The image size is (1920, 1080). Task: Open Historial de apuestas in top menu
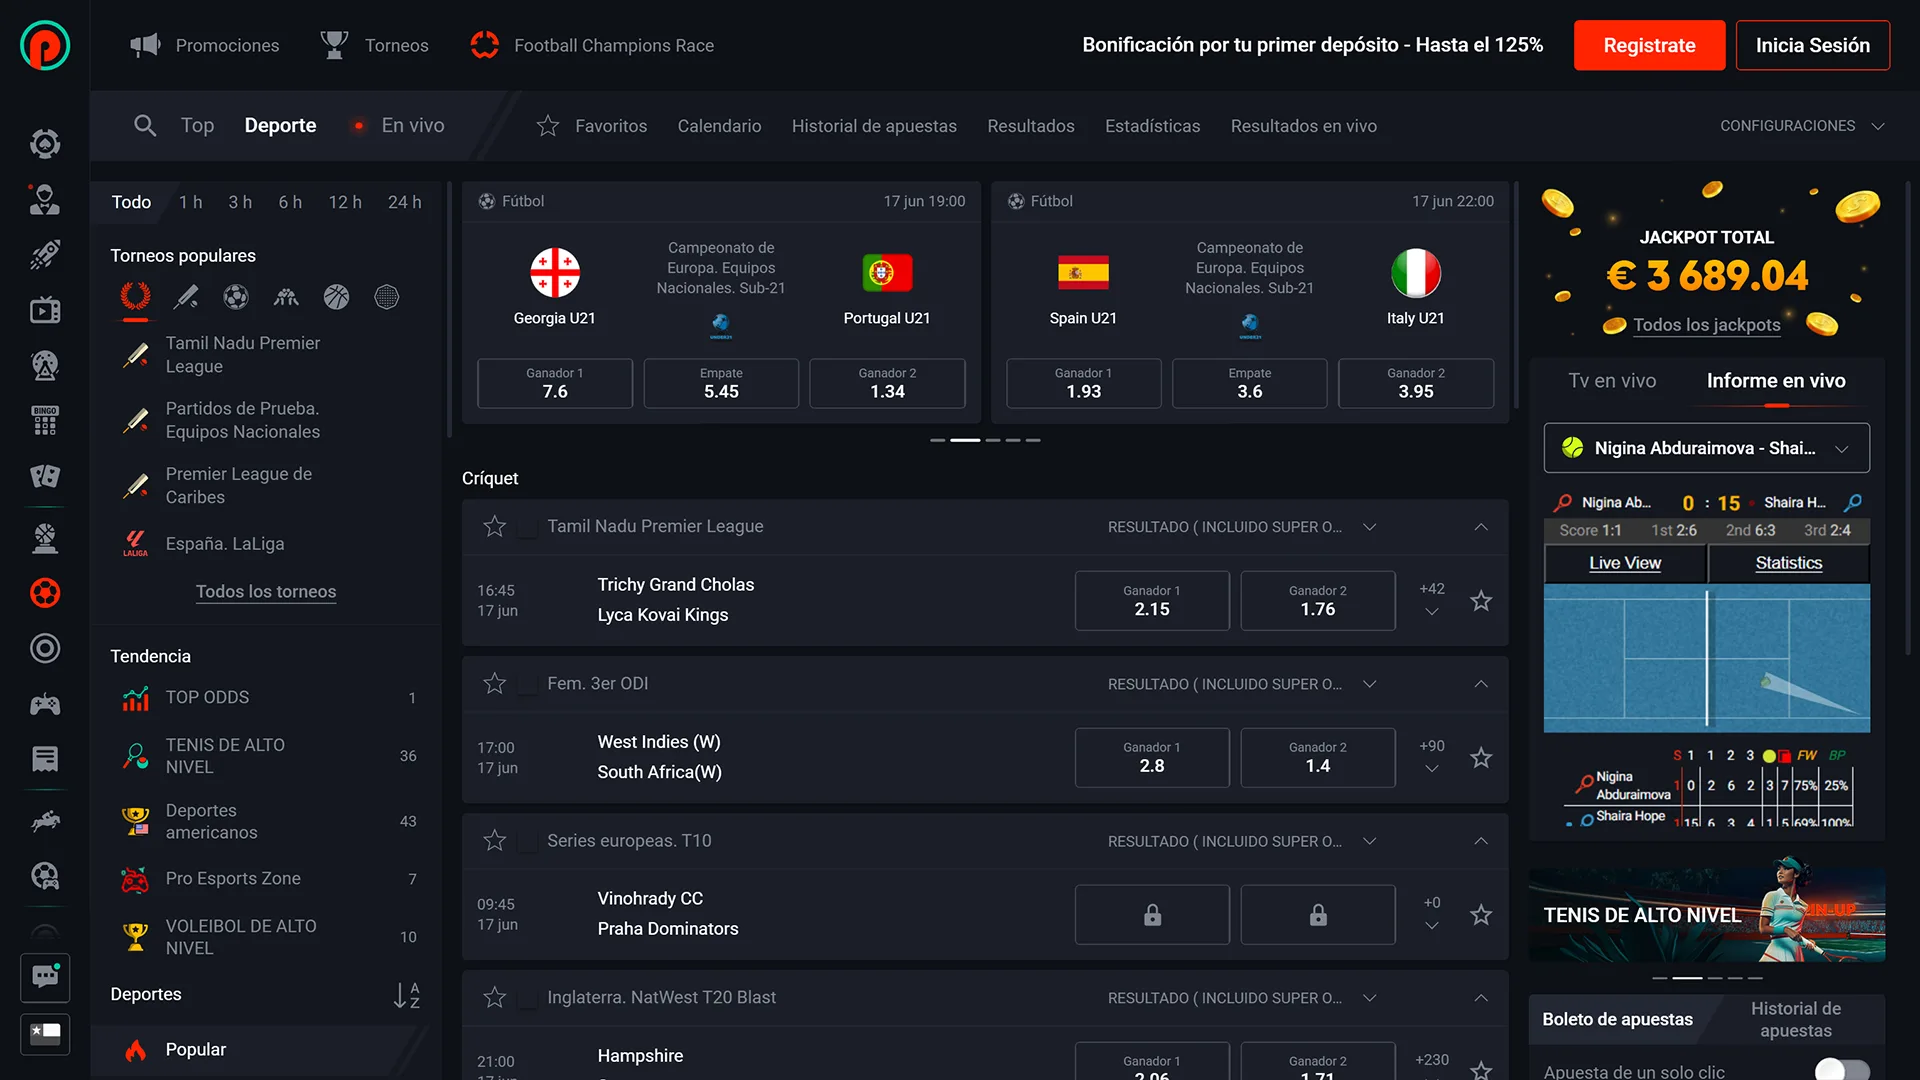pyautogui.click(x=874, y=126)
